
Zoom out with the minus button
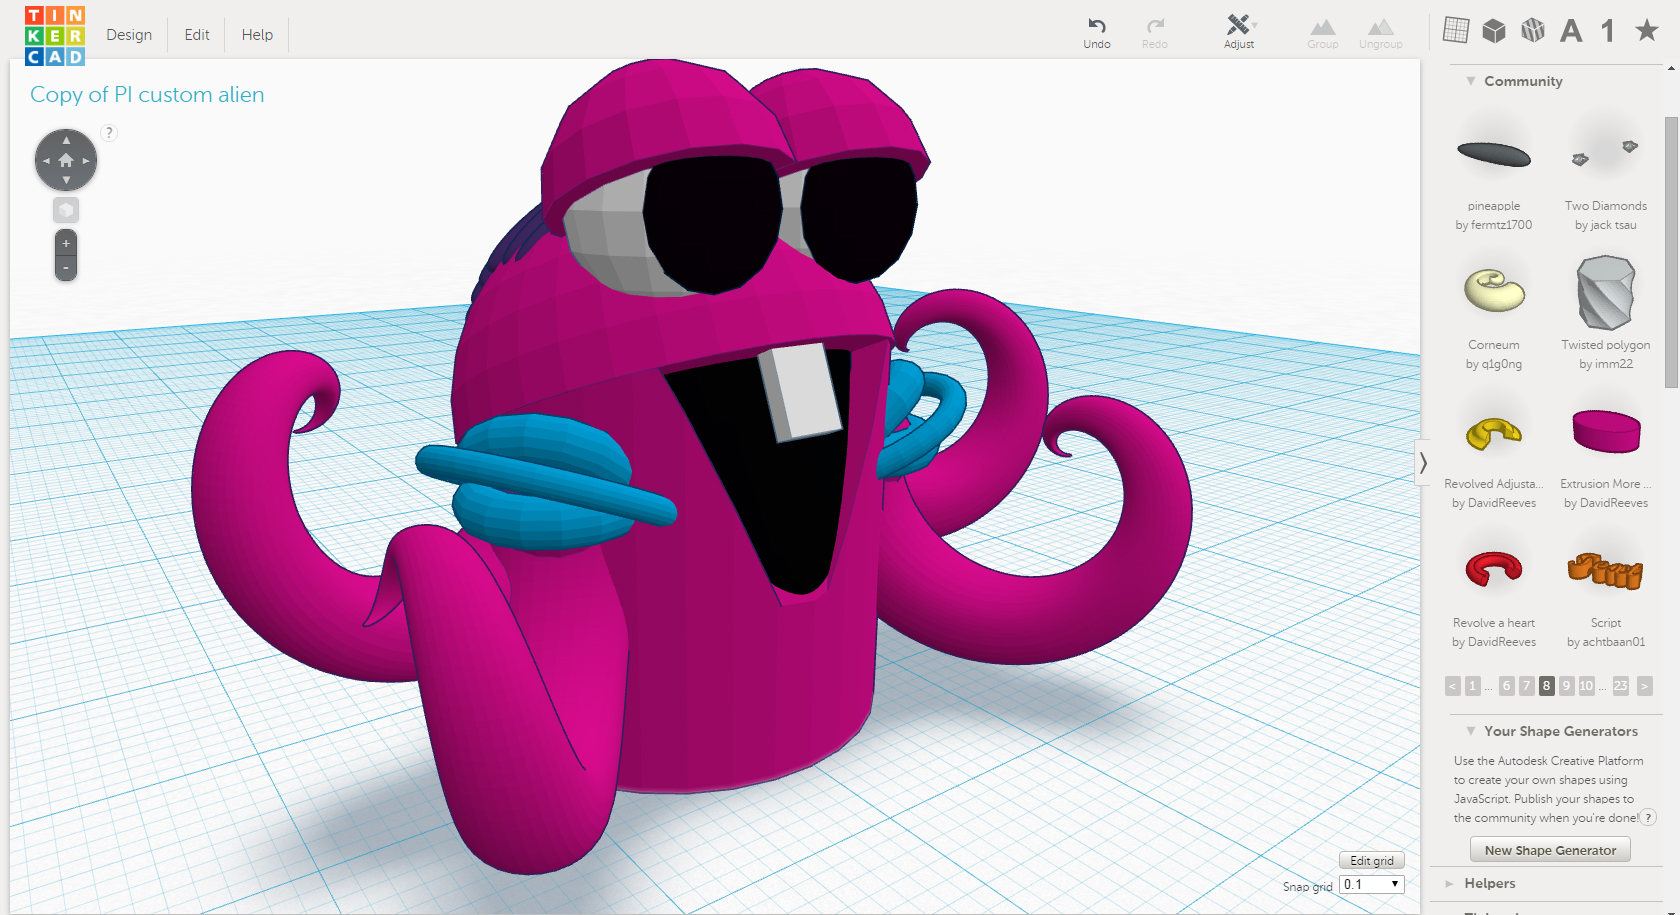(x=66, y=268)
